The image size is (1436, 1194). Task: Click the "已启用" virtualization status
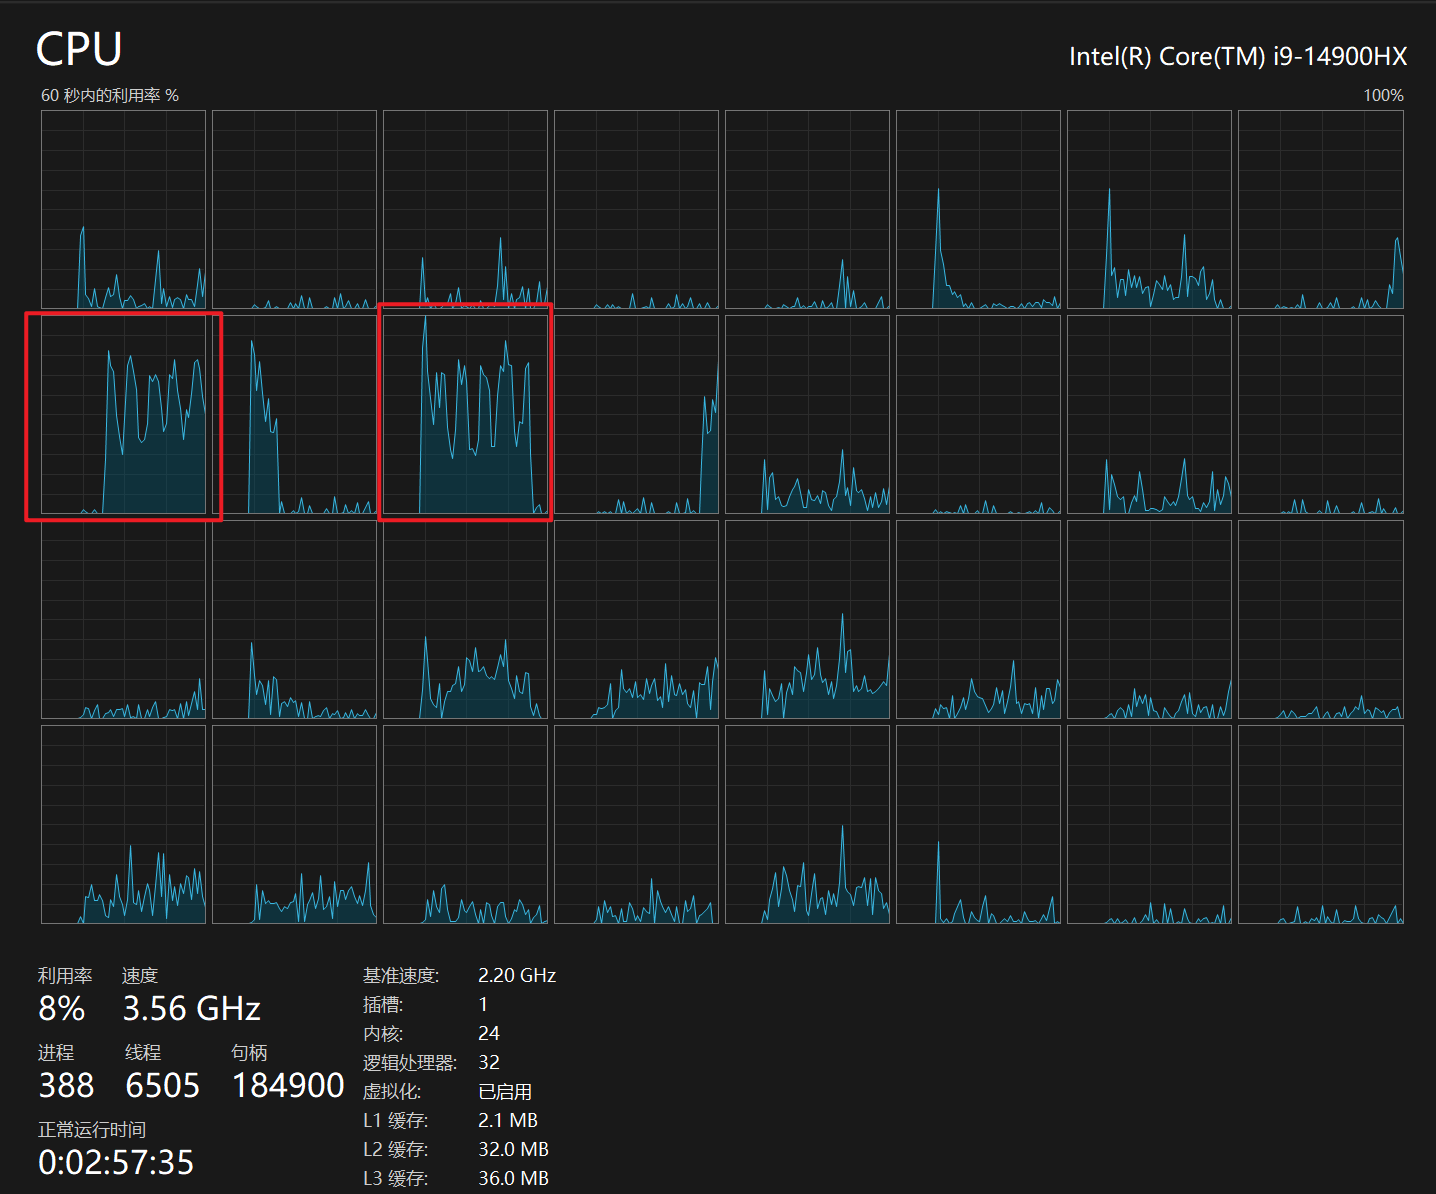coord(505,1091)
